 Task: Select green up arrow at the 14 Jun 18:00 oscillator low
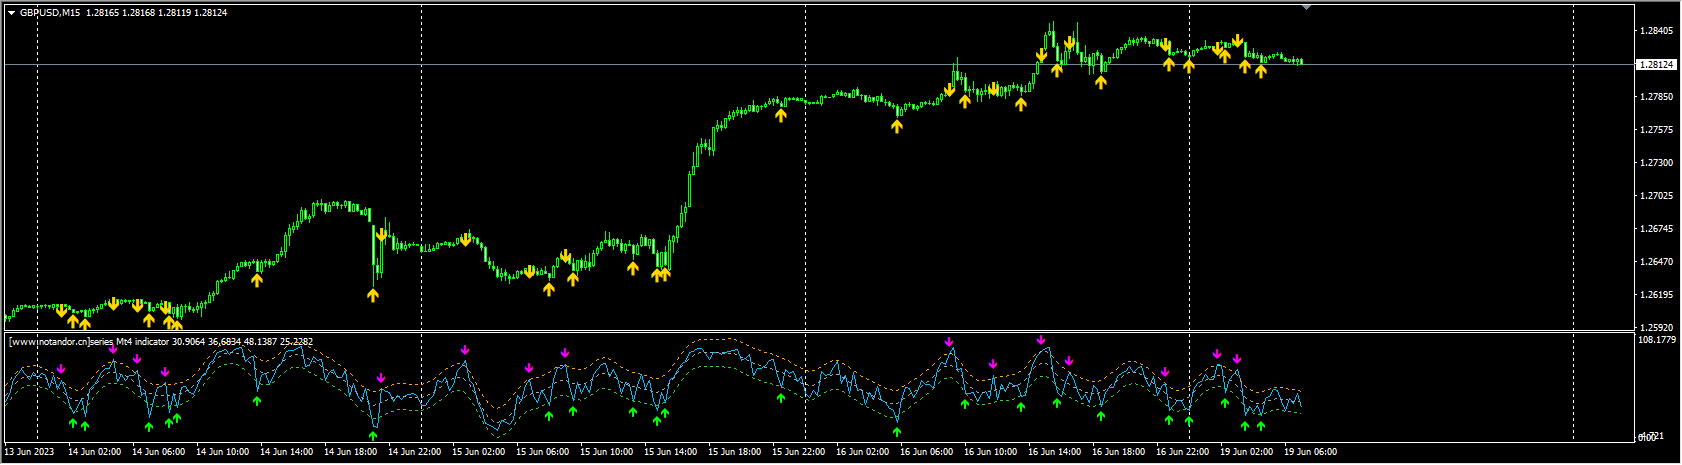click(373, 435)
